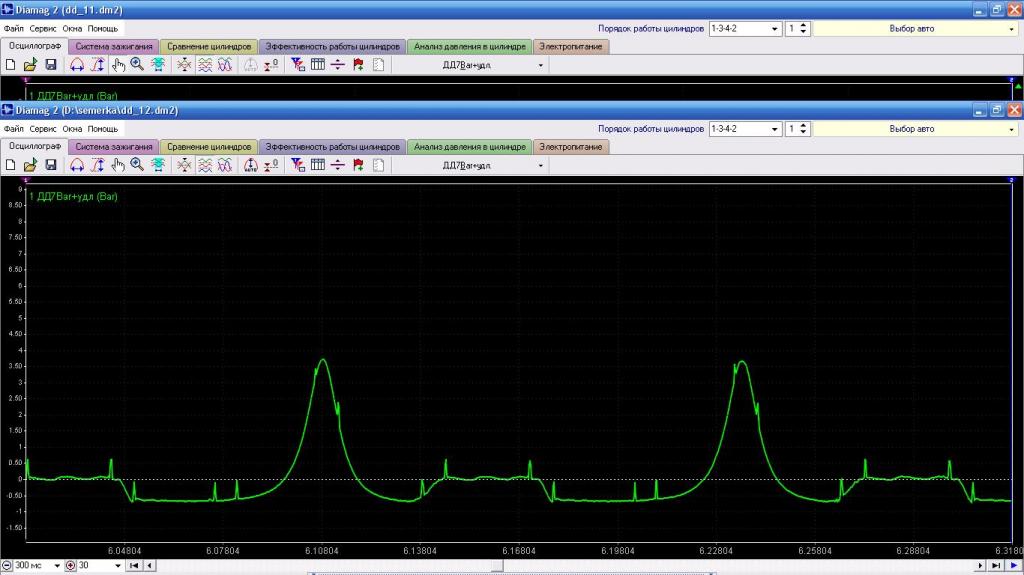Start playback with blue play button

[x=1014, y=566]
